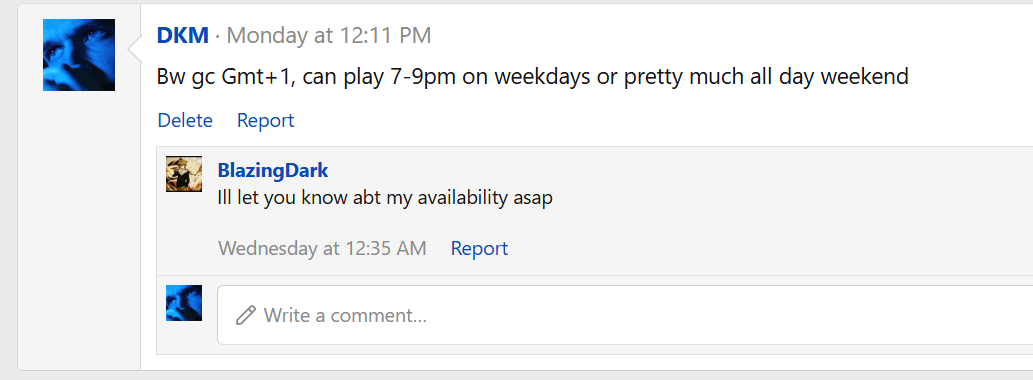Open BlazingDark's small avatar picture
The width and height of the screenshot is (1033, 380).
(184, 174)
